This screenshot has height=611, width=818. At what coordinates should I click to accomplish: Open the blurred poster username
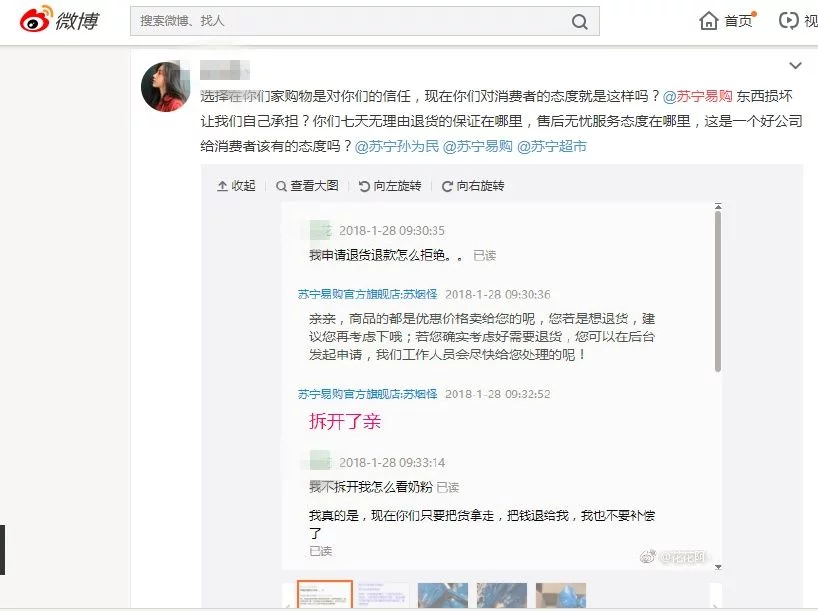coord(225,69)
